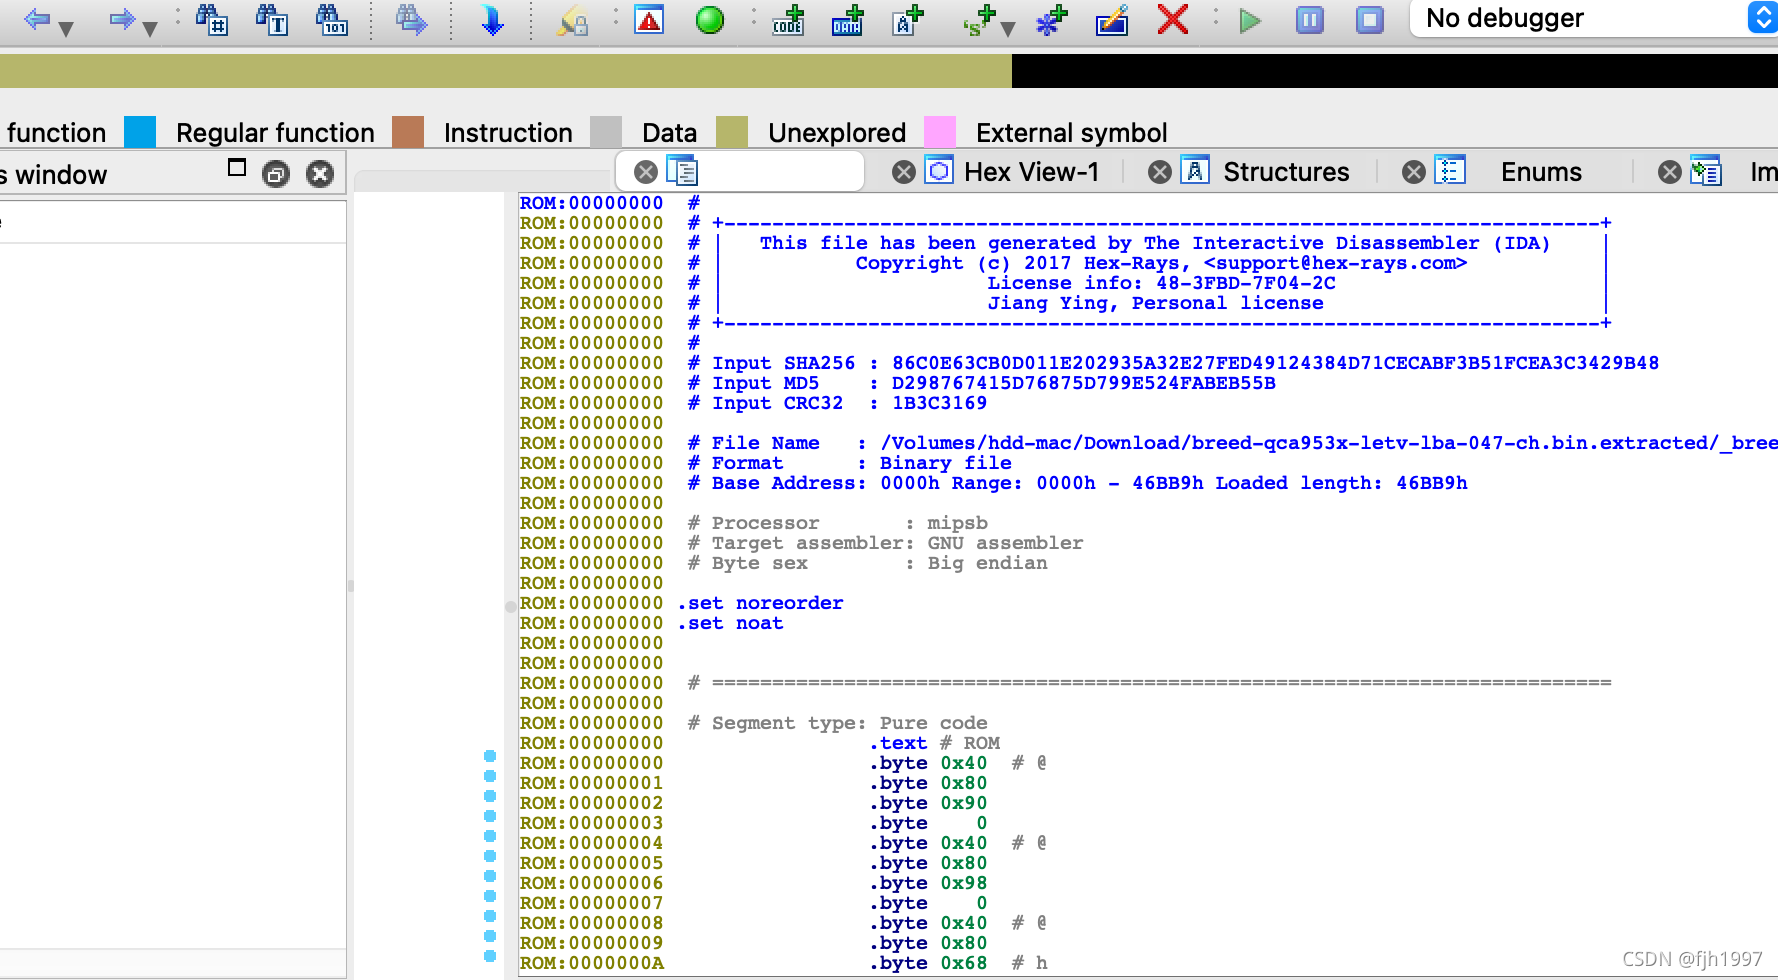Screen dimensions: 1778x980
Task: Close the Enums tab
Action: click(x=1413, y=172)
